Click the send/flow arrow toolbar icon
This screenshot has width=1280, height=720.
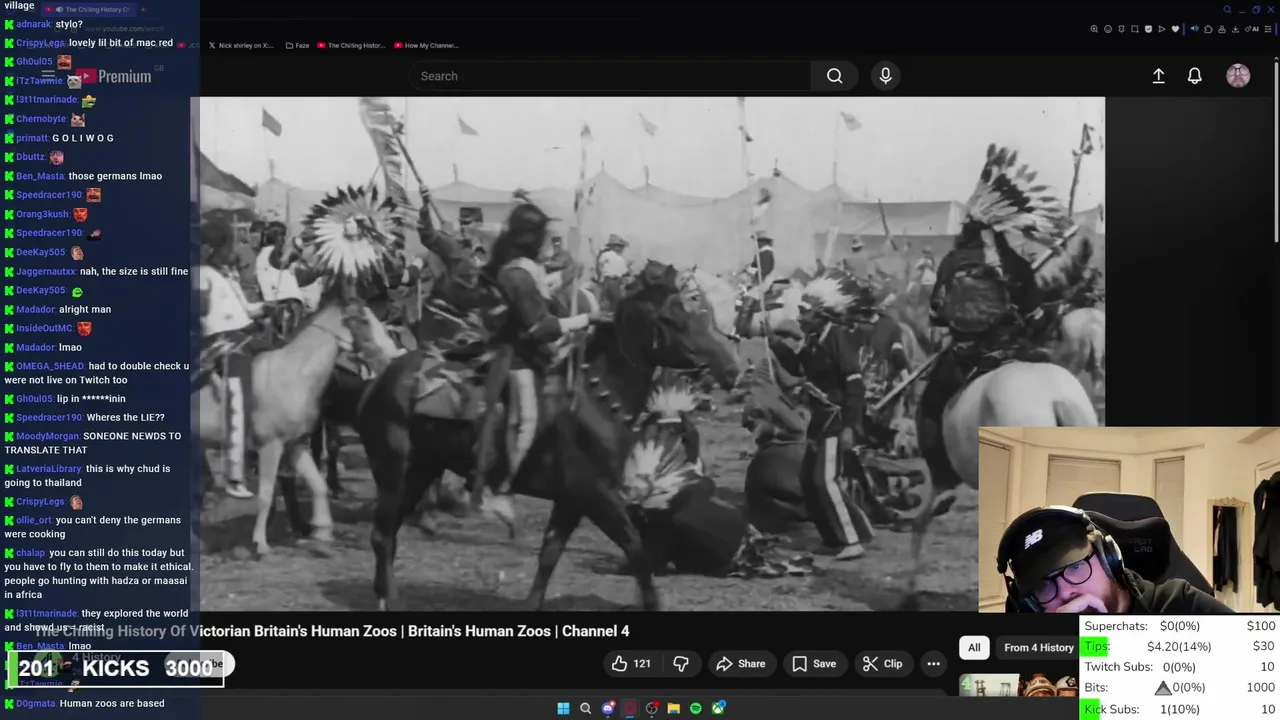1162,29
